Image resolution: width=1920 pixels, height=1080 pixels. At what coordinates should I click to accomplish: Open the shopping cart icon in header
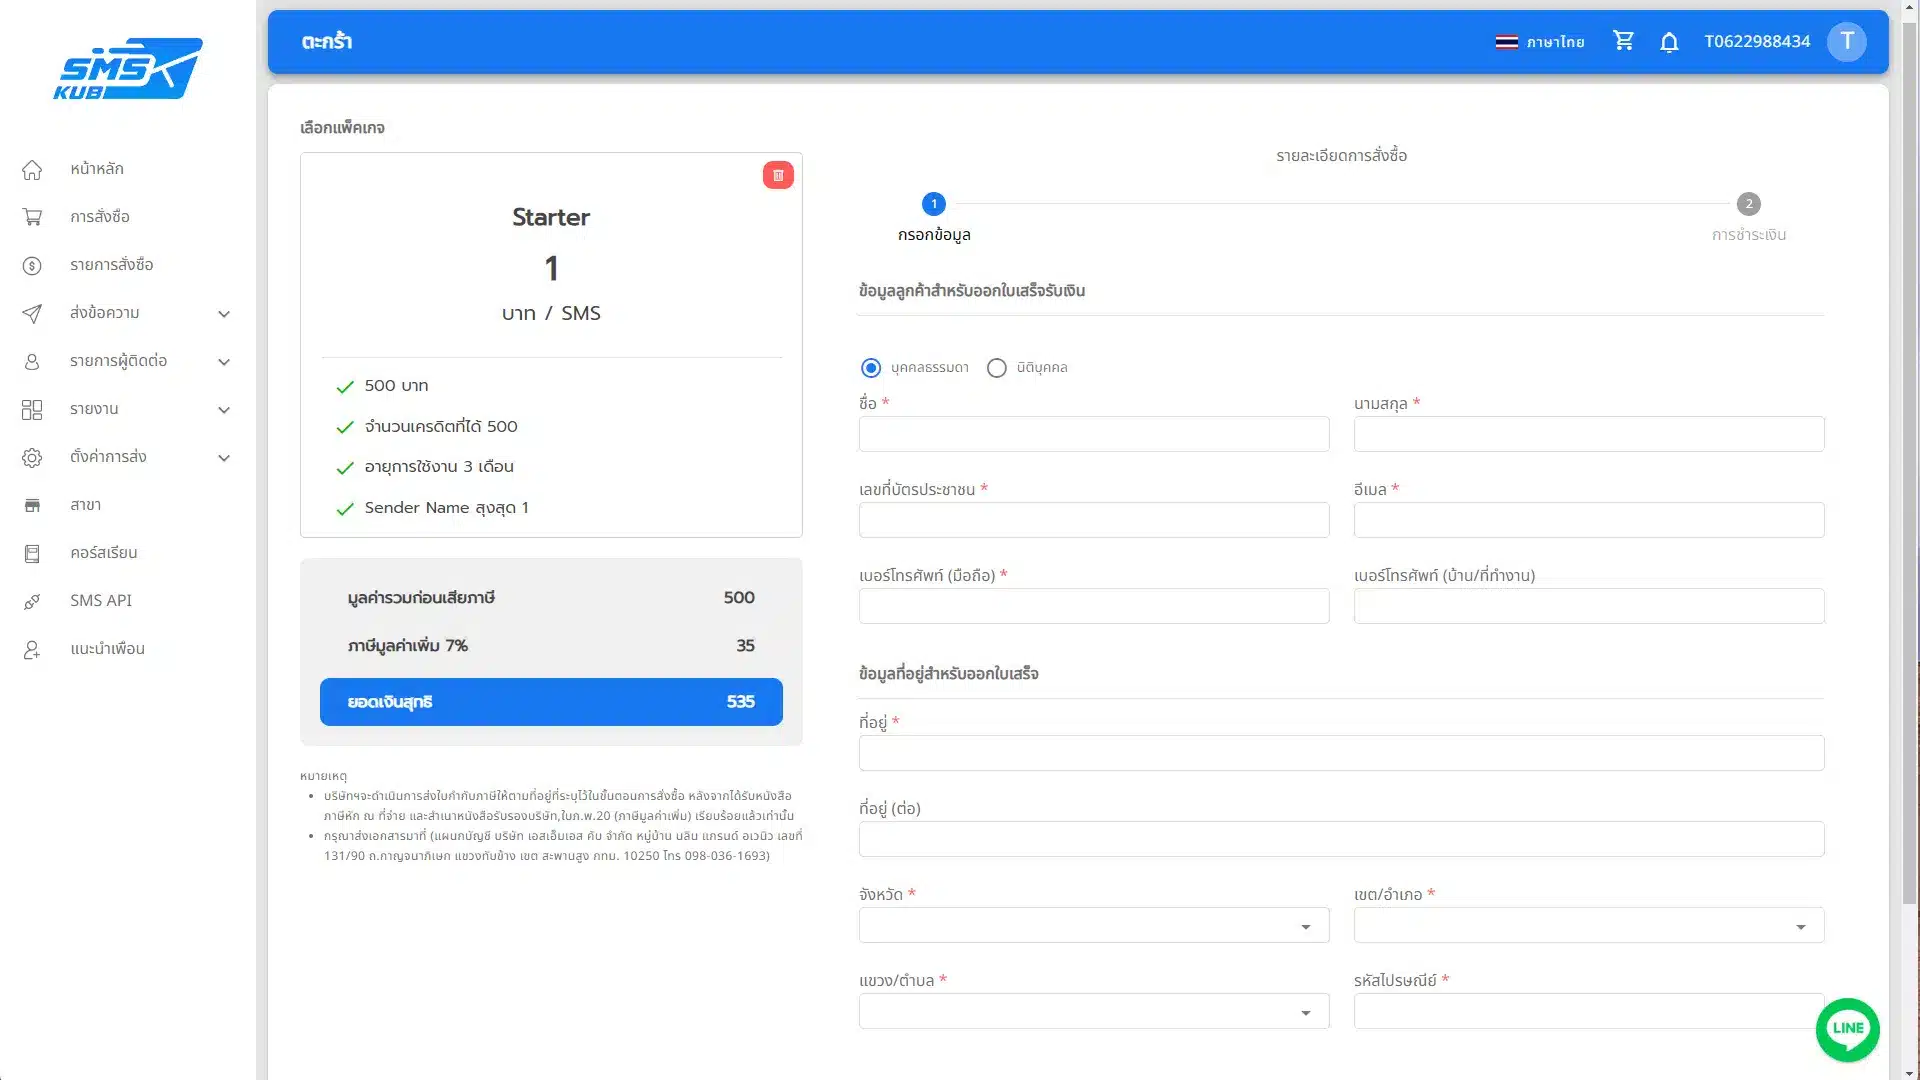tap(1623, 41)
